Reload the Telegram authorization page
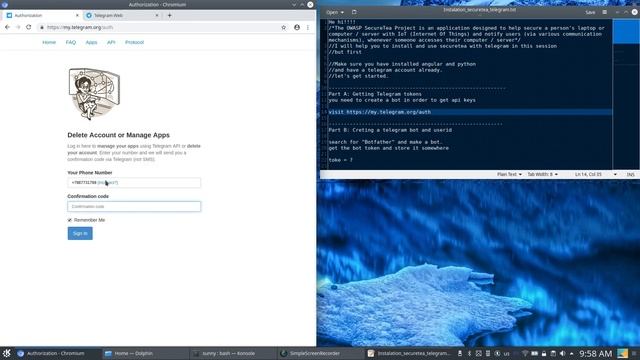Viewport: 640px width, 360px height. coord(29,27)
